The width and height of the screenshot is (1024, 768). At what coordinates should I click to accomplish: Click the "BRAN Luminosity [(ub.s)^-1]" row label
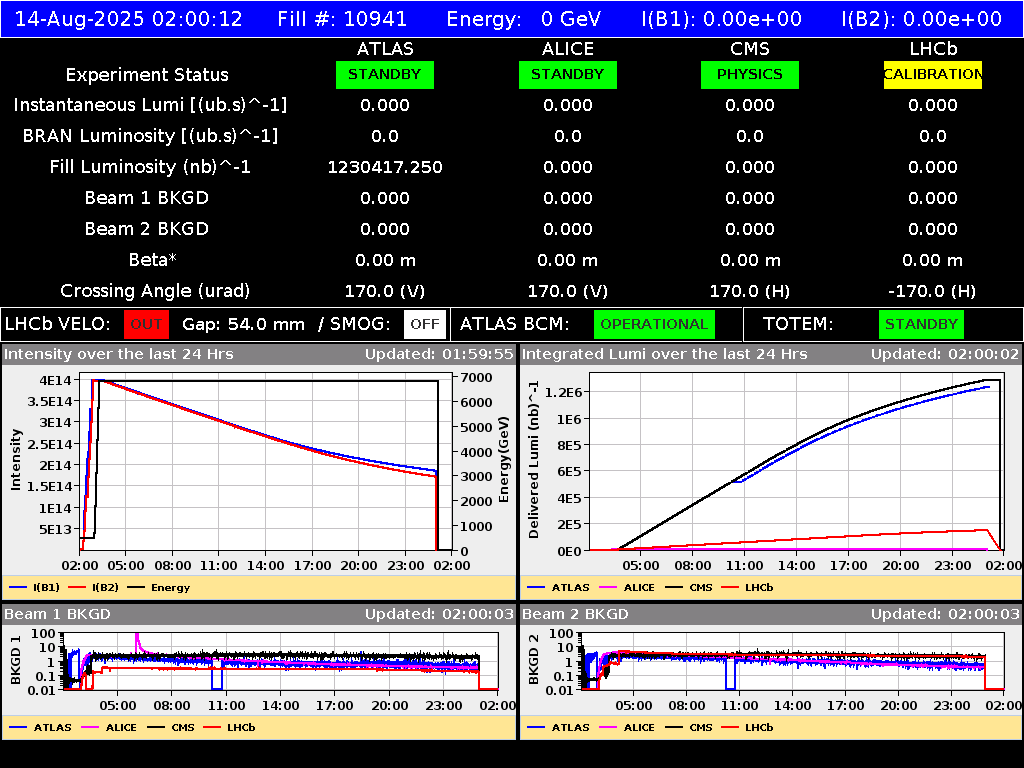tap(150, 136)
